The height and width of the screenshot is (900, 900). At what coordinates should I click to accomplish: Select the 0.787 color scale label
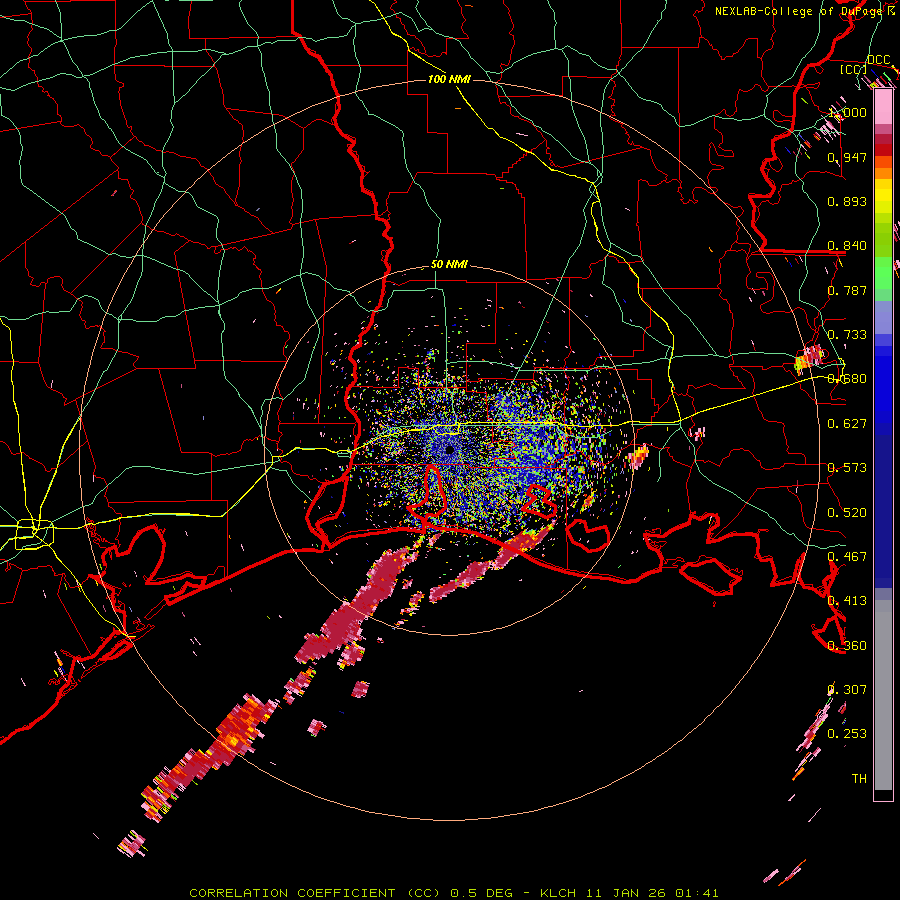tap(847, 290)
